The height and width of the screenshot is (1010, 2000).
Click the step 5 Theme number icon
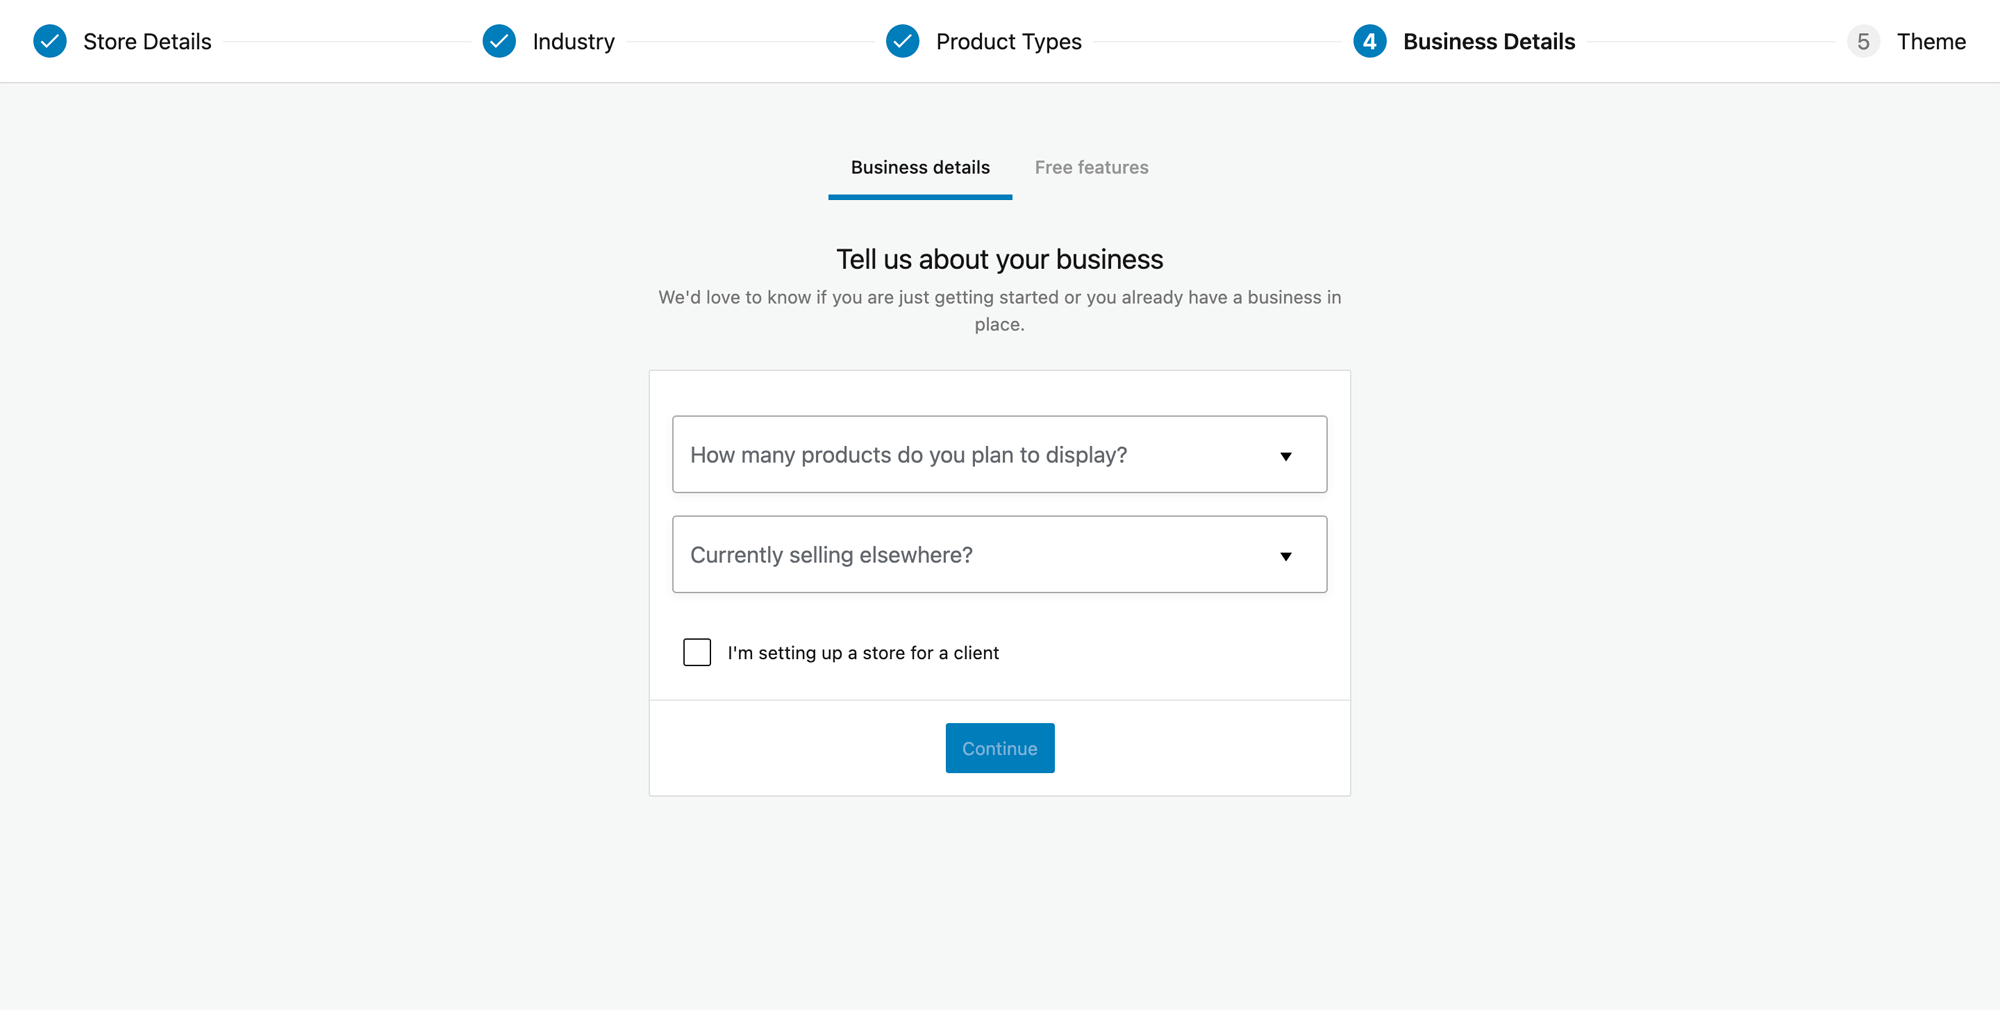coord(1862,41)
